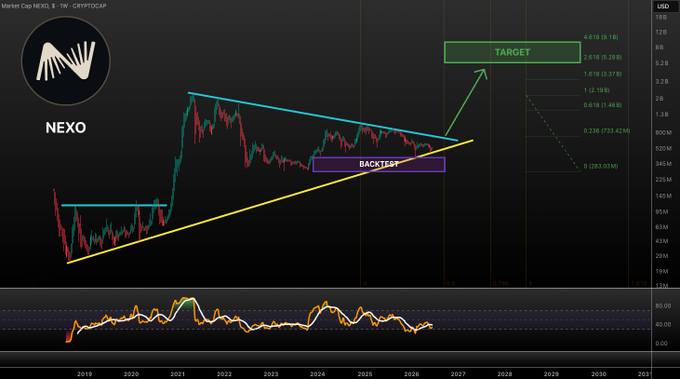Select the 0.236 (733.42M) Fibonacci level label
The image size is (680, 379).
[607, 131]
